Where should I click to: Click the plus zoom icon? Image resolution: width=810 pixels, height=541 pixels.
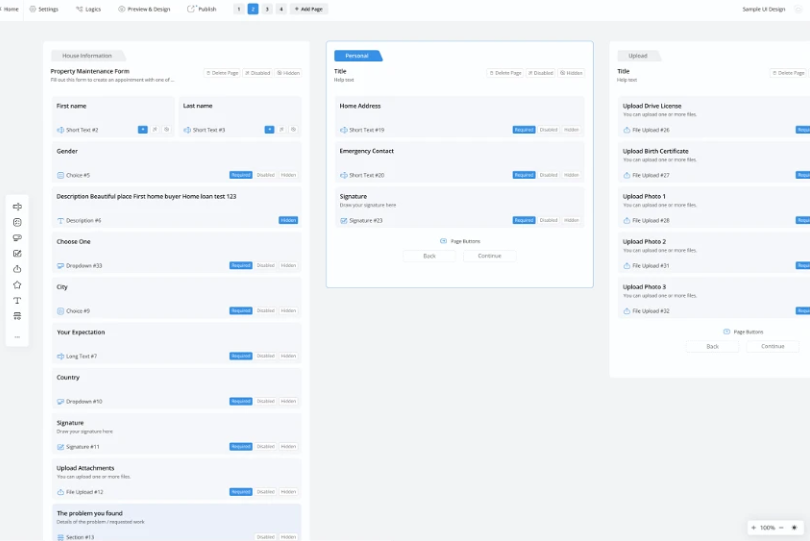(x=754, y=528)
